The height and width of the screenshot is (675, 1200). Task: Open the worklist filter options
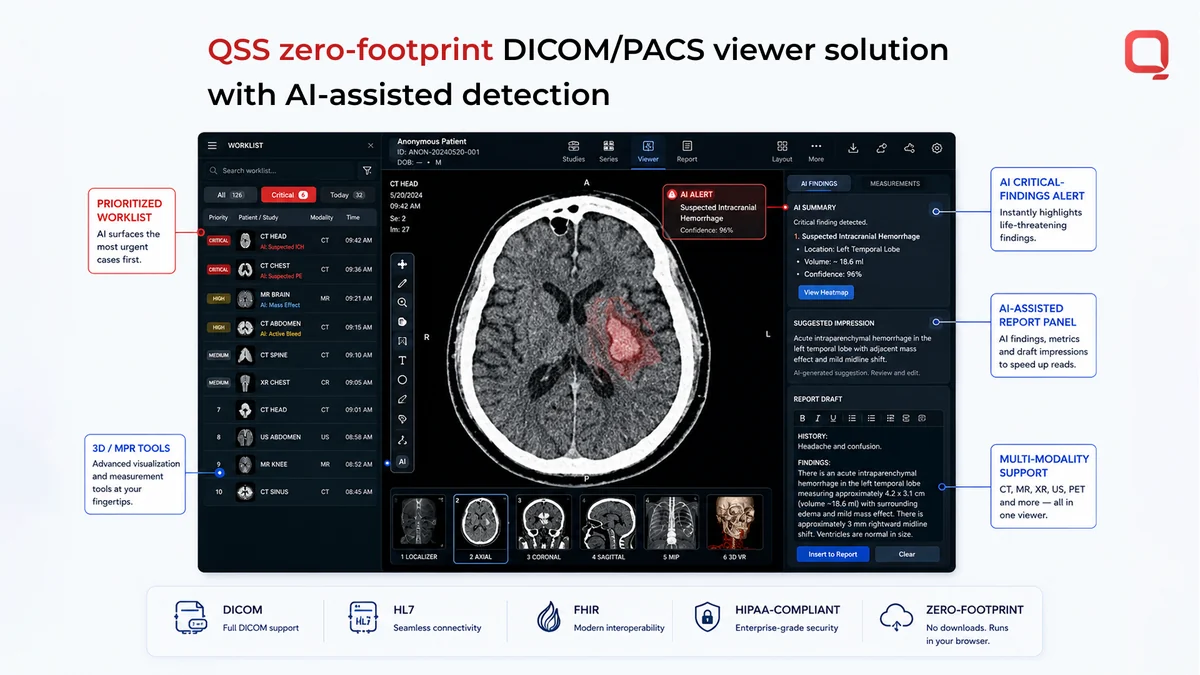pyautogui.click(x=367, y=171)
